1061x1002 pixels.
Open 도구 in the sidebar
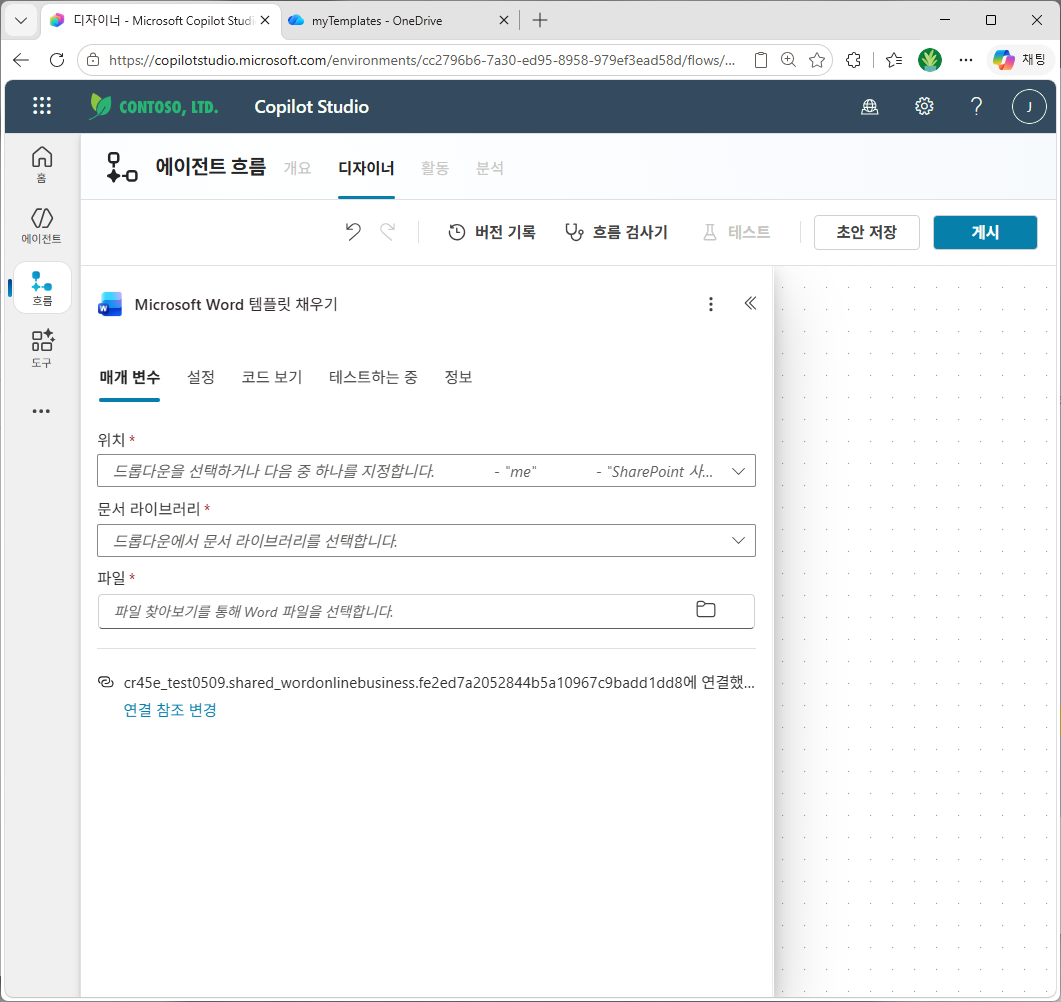tap(42, 349)
